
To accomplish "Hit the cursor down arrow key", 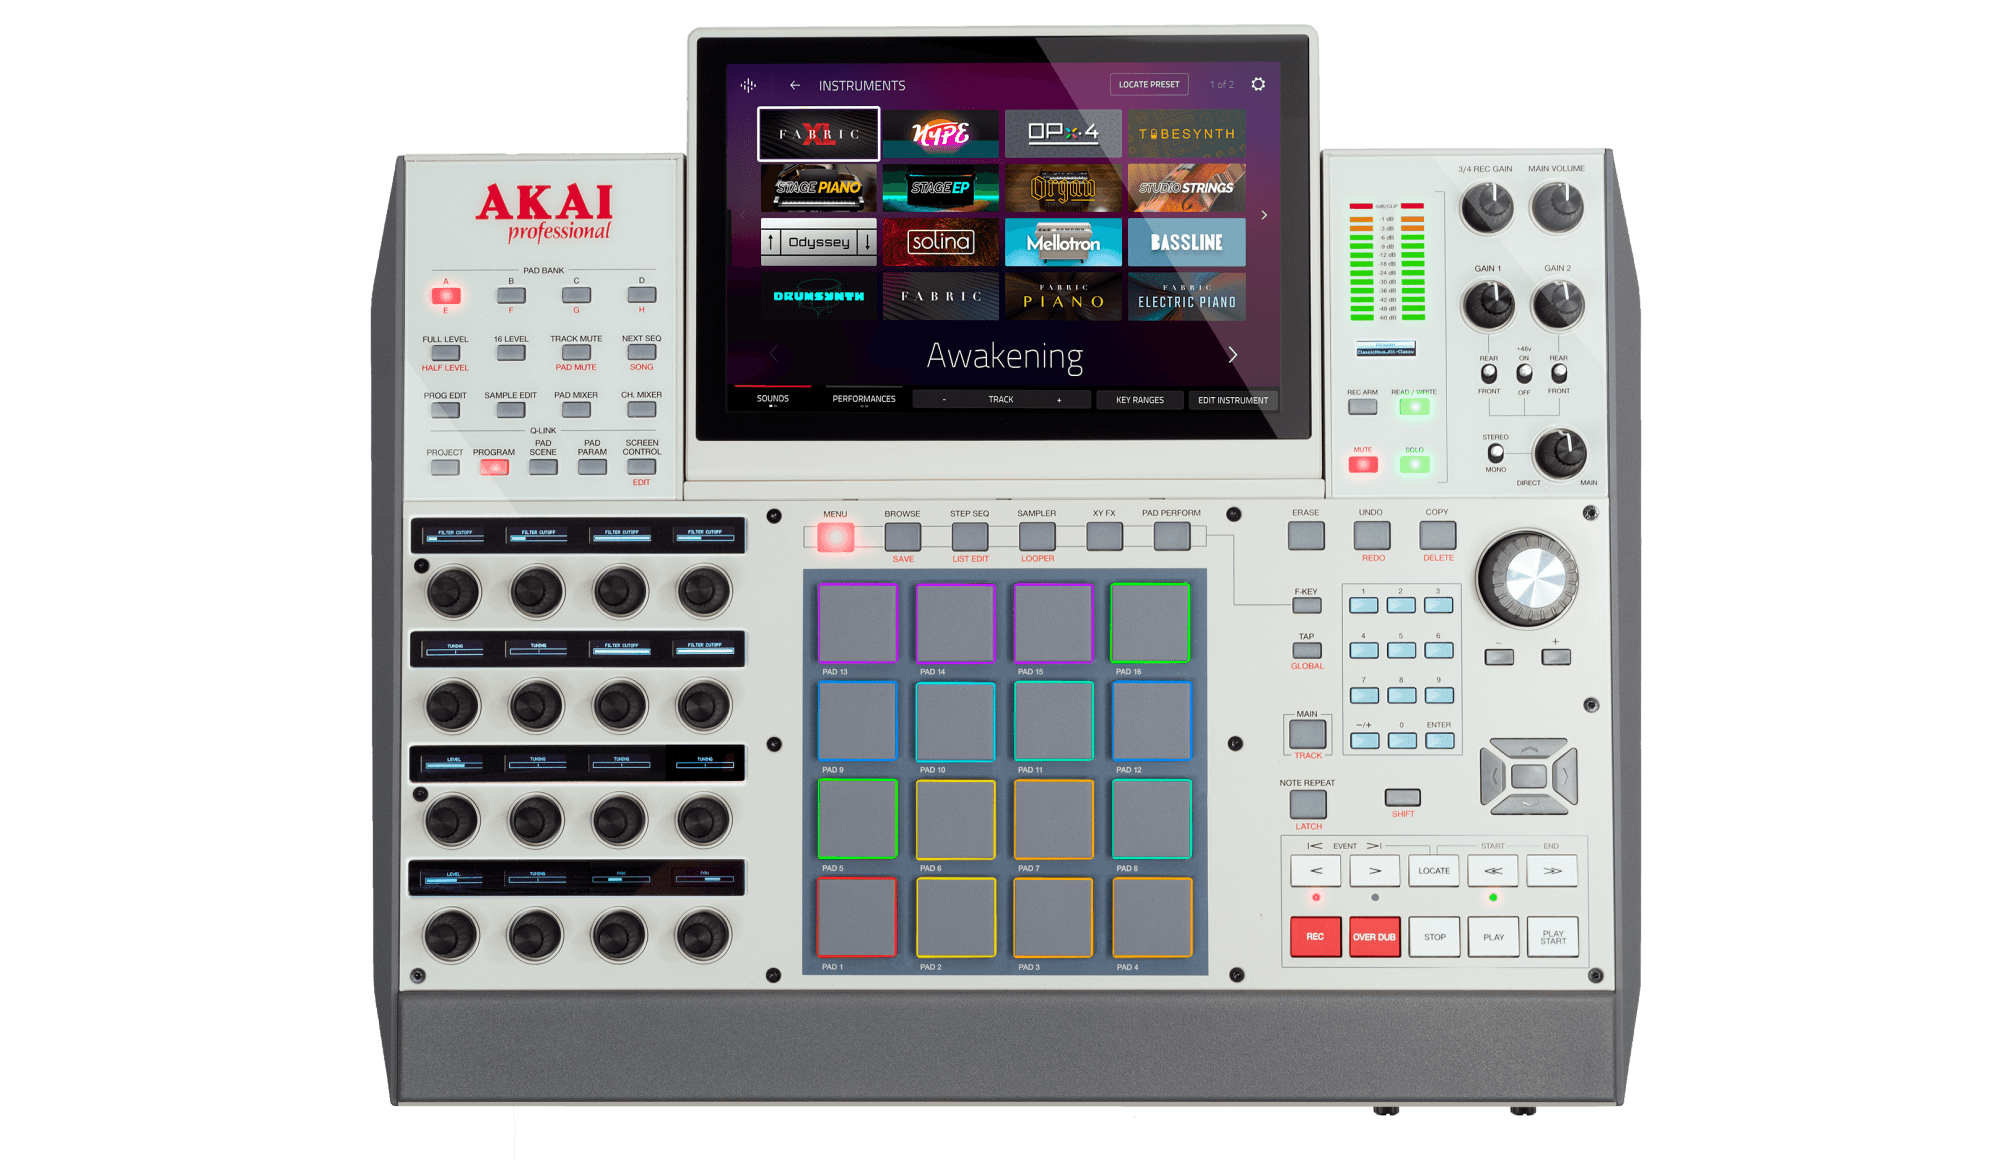I will coord(1528,805).
